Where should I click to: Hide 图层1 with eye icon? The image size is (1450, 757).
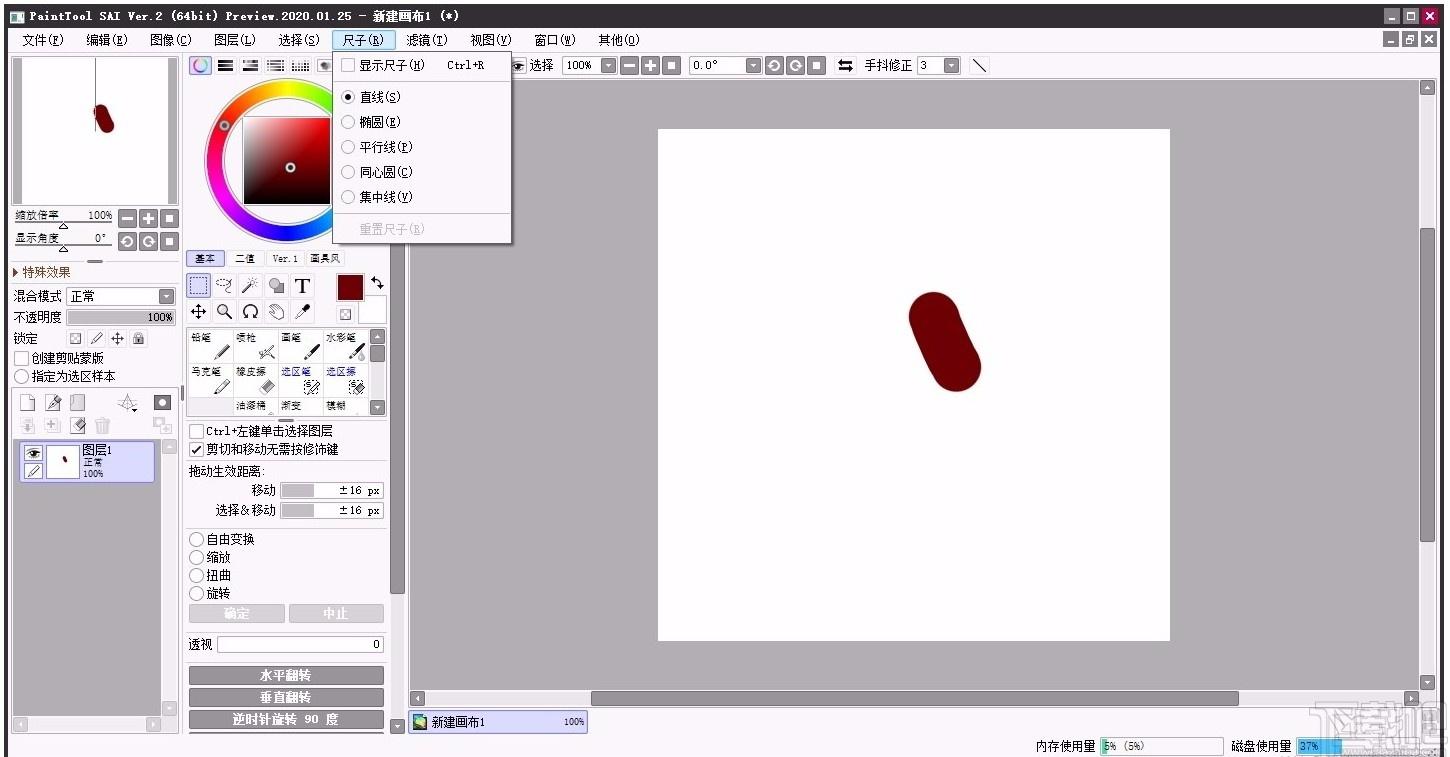point(33,453)
